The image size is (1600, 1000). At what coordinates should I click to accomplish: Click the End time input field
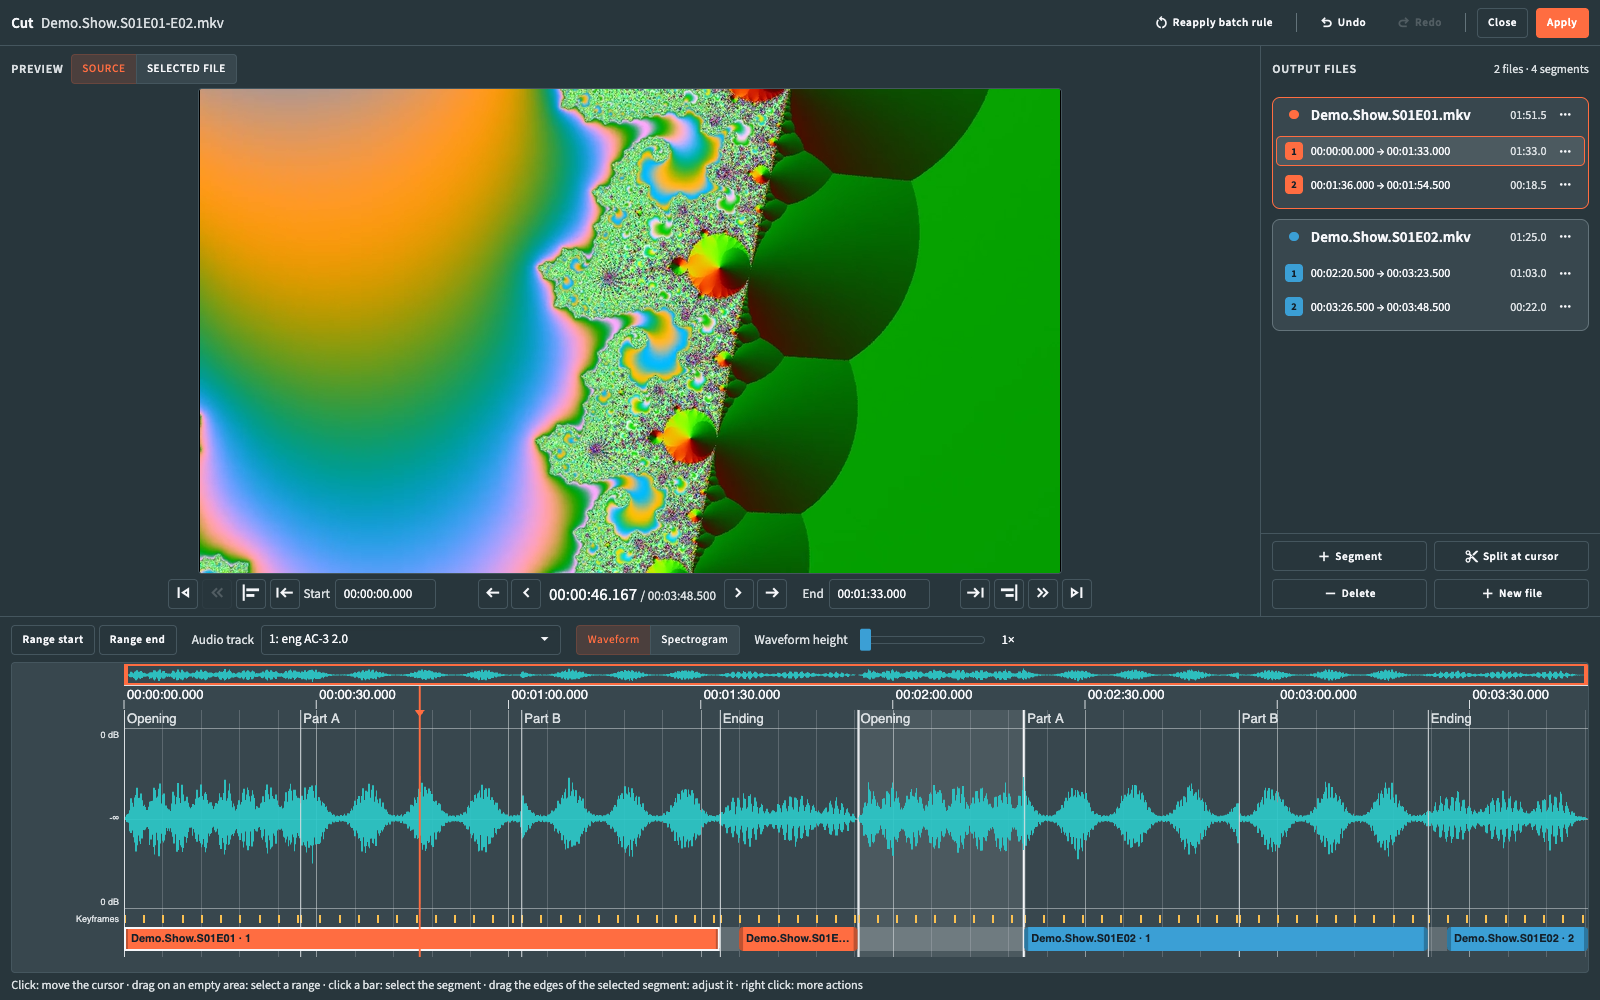[879, 594]
